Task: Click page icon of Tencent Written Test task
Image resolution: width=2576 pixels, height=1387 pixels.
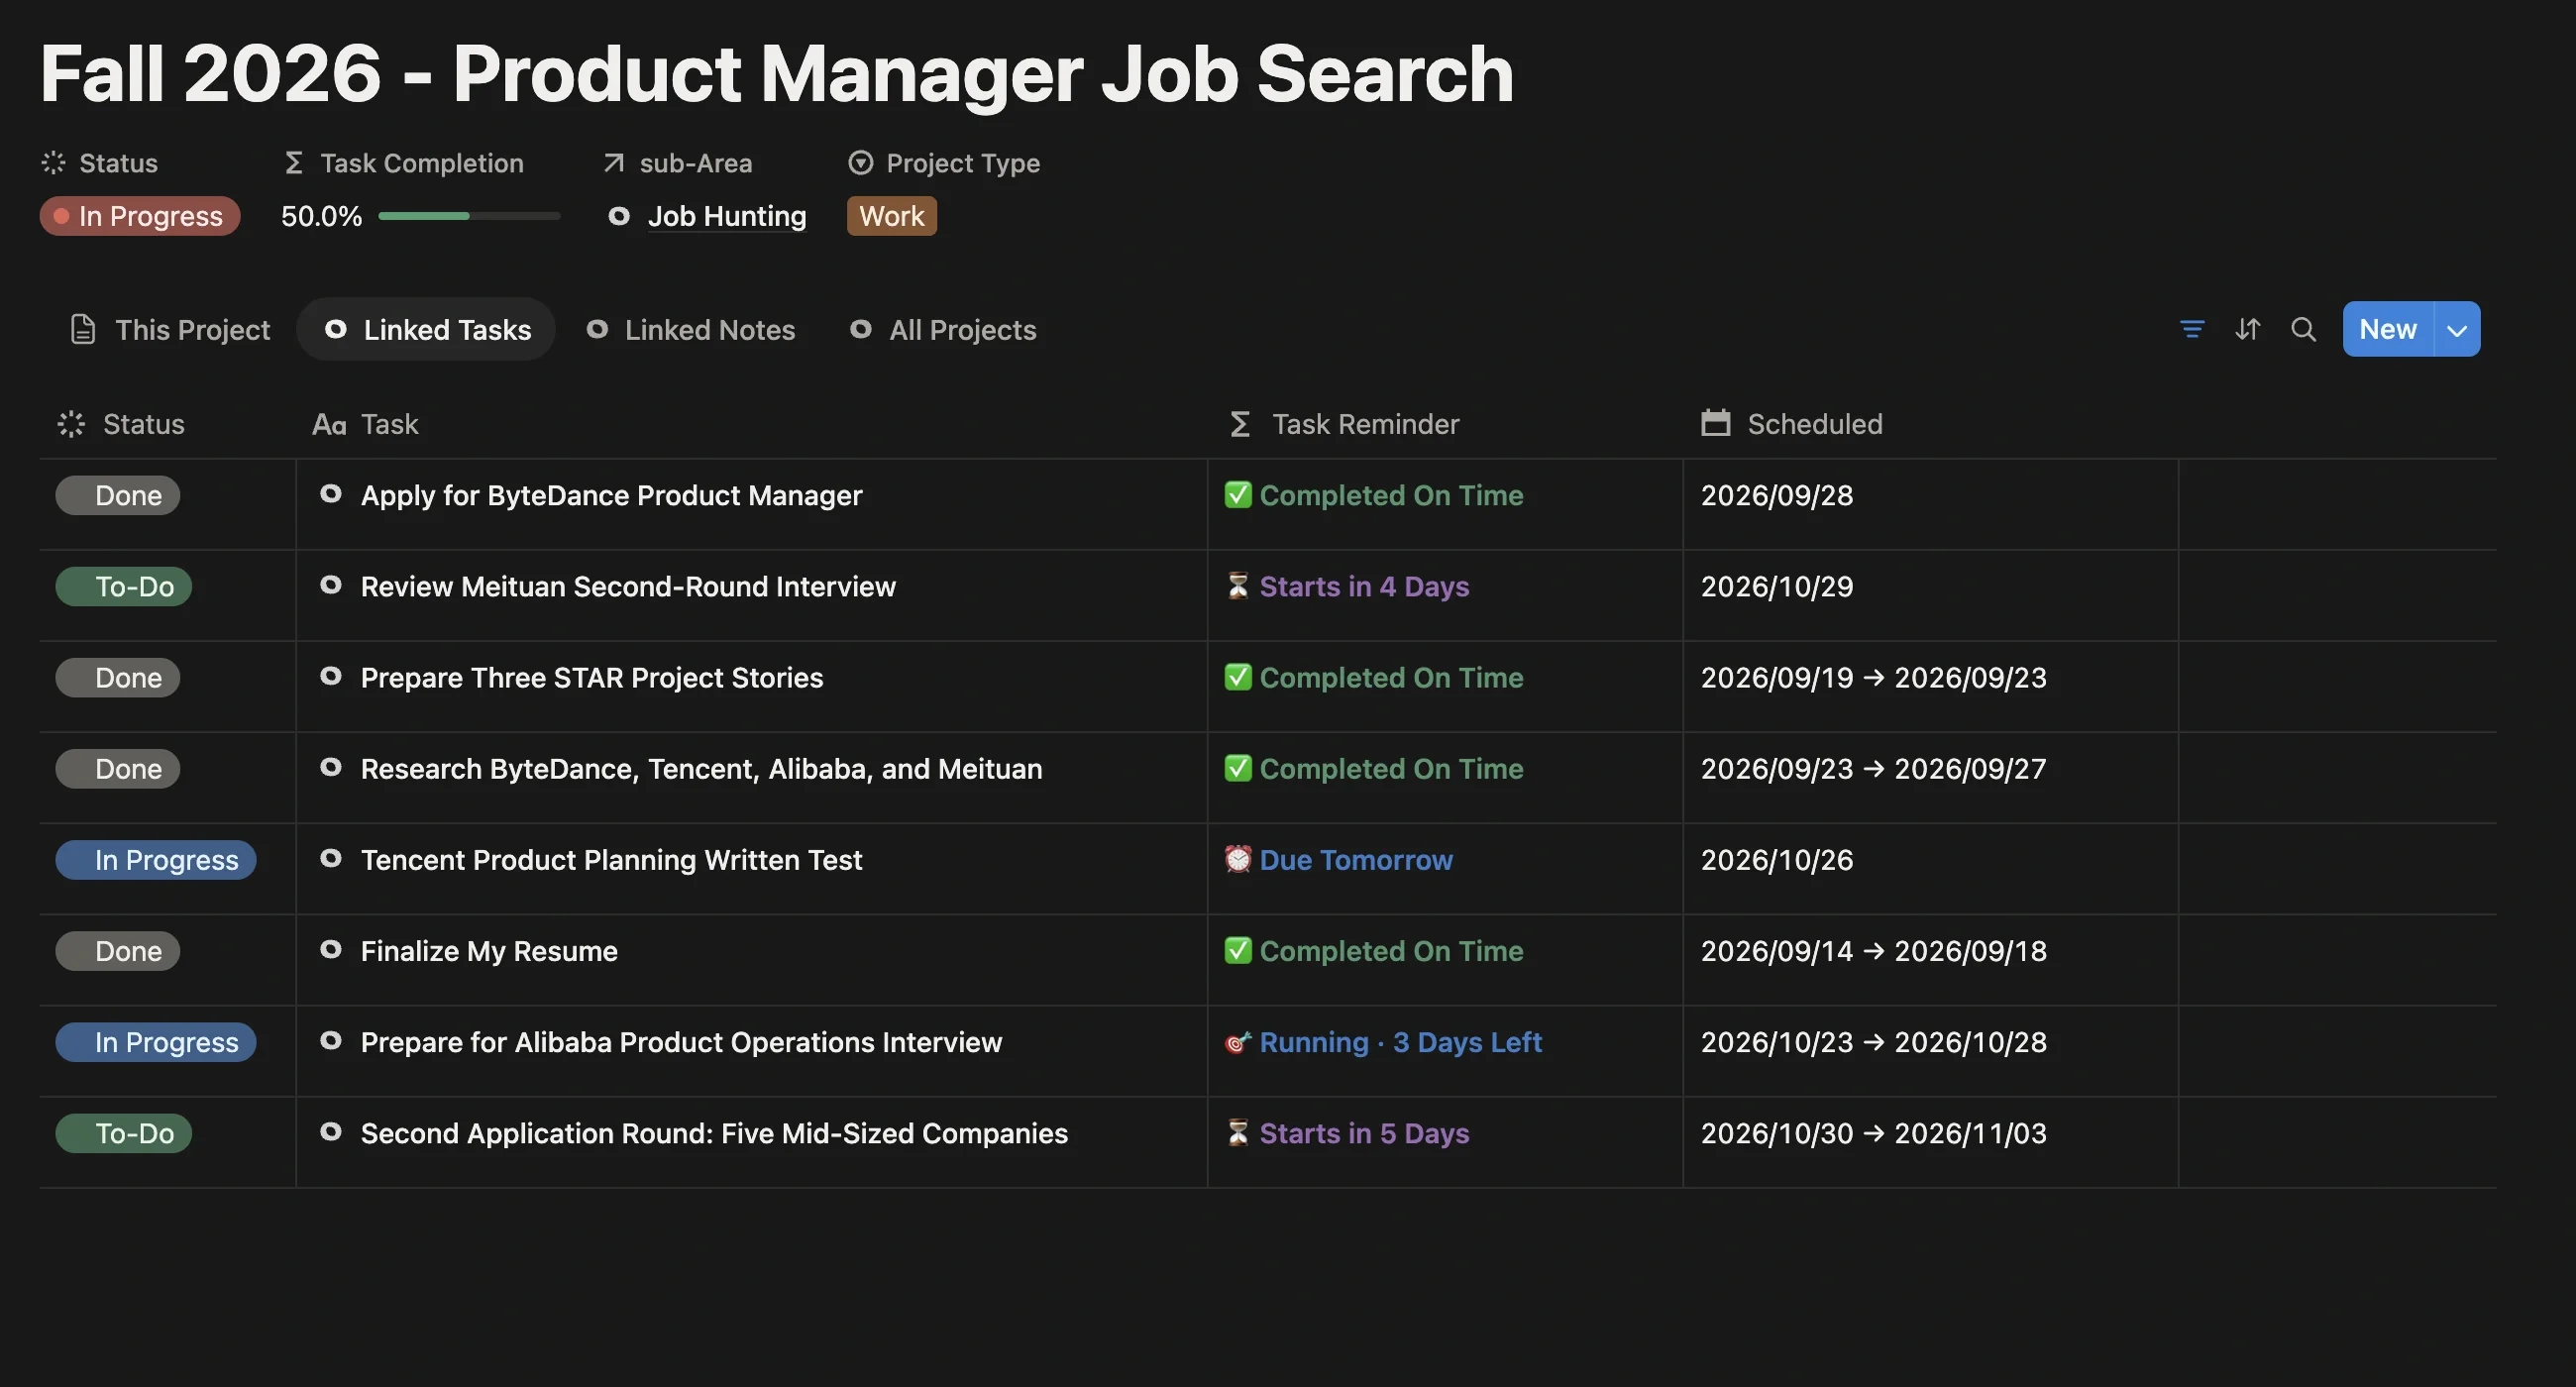Action: pyautogui.click(x=330, y=858)
